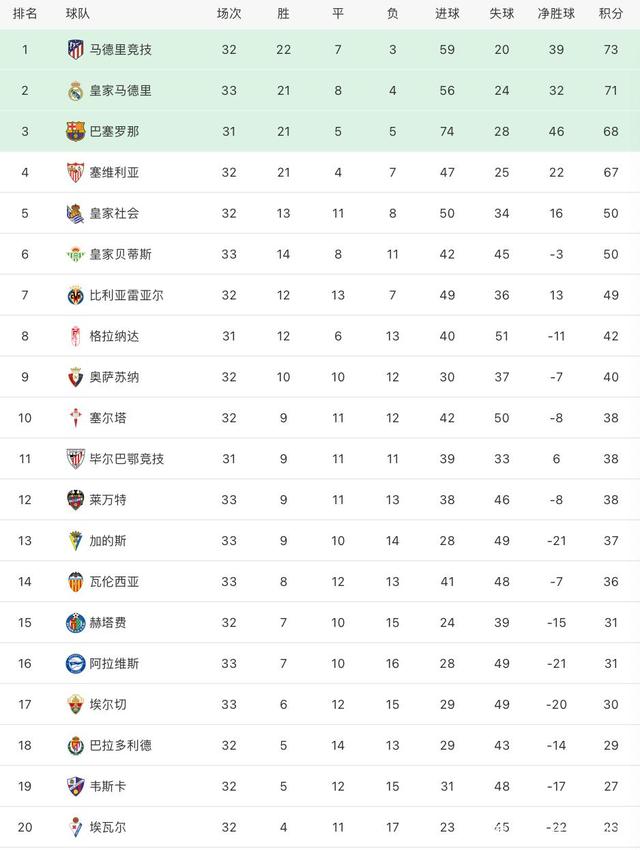This screenshot has height=850, width=640.
Task: Click the Valencia (瓦伦西亚) bat crest icon
Action: [x=75, y=582]
